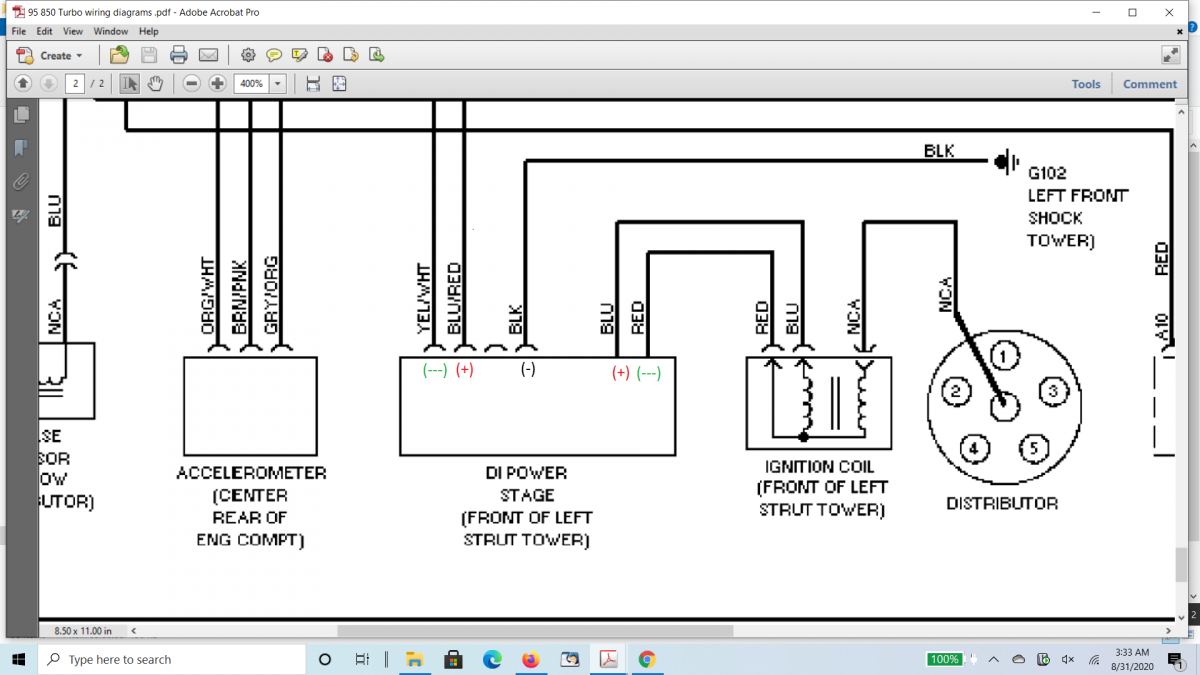Click the zoom in plus button
Screen dimensions: 1200x675
217,84
